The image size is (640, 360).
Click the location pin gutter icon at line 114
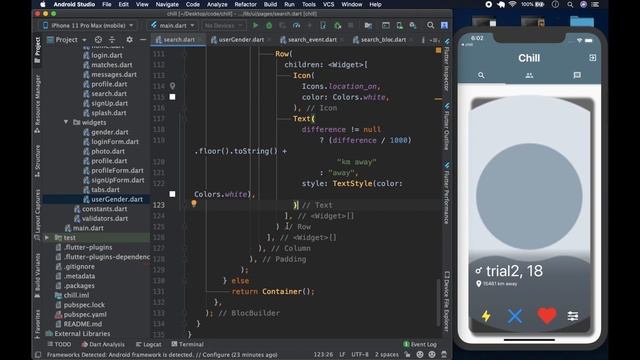172,86
